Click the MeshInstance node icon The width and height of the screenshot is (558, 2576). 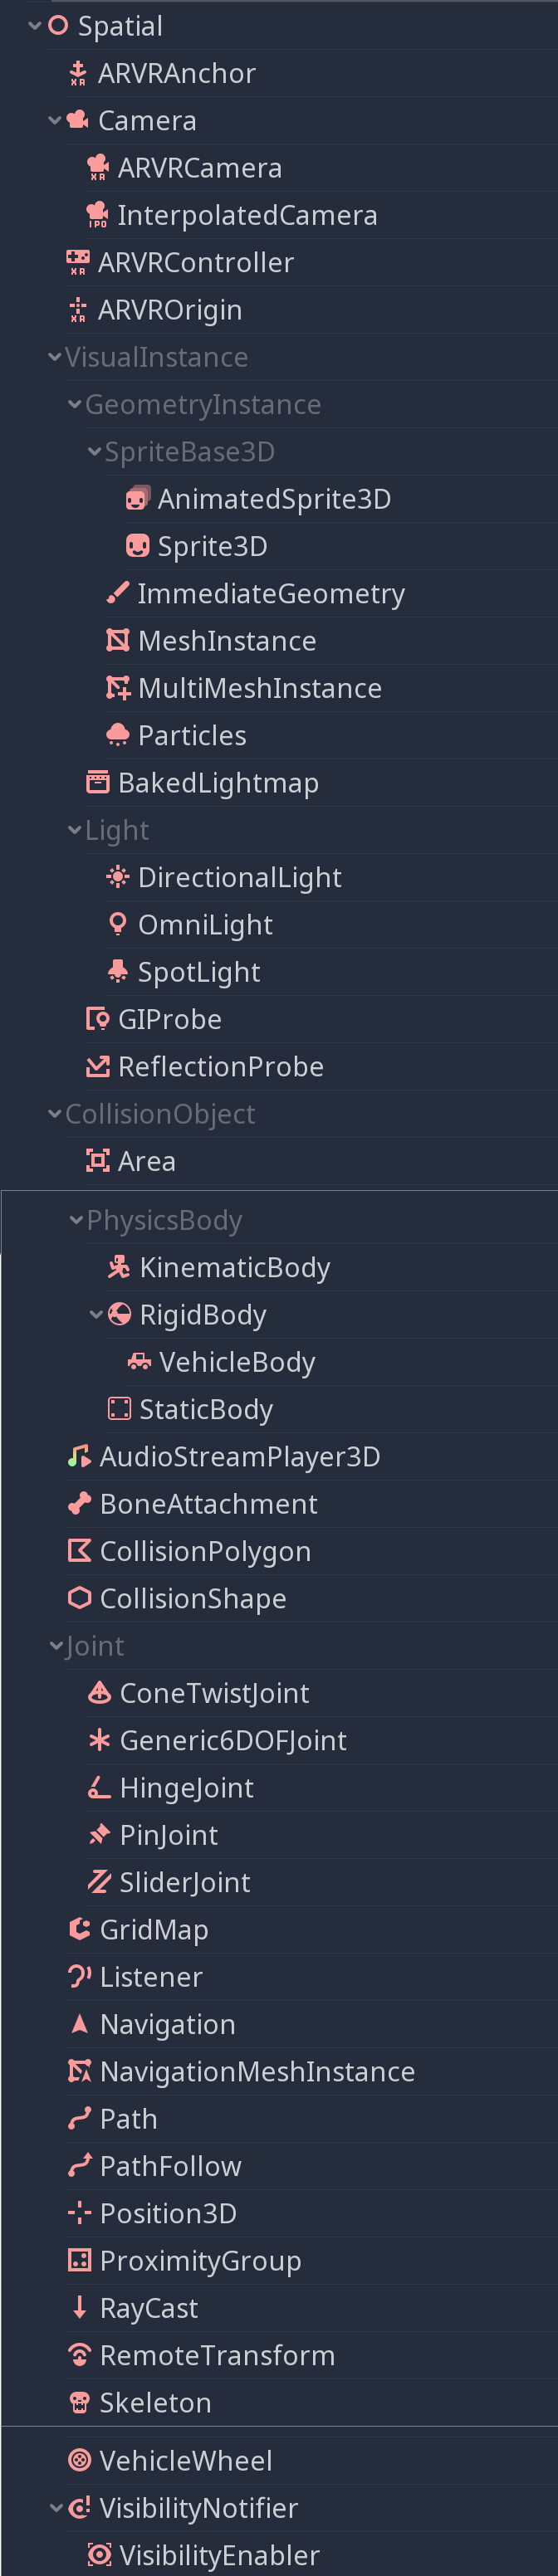pos(118,641)
